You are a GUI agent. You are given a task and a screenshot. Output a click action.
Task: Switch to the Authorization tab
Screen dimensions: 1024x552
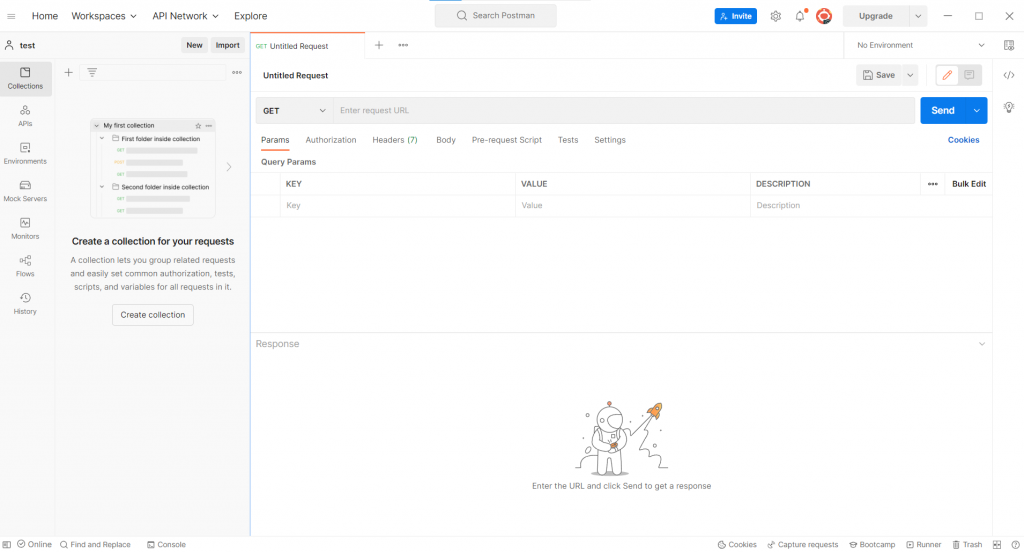(x=331, y=140)
